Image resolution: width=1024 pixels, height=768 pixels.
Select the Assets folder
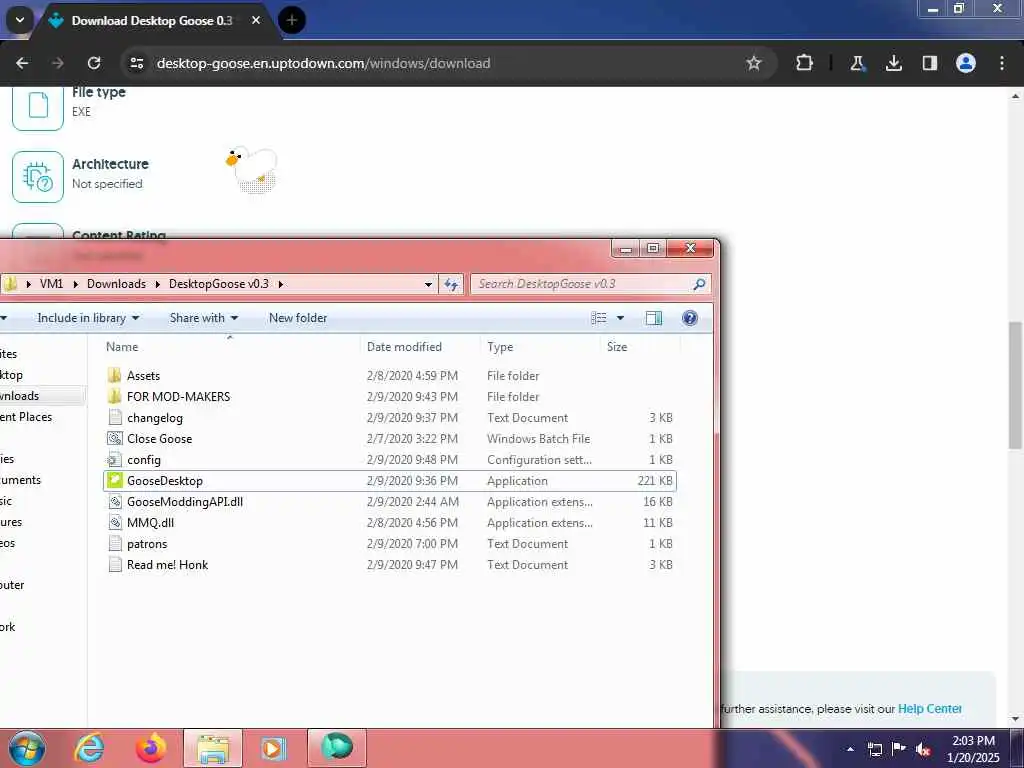(x=390, y=376)
